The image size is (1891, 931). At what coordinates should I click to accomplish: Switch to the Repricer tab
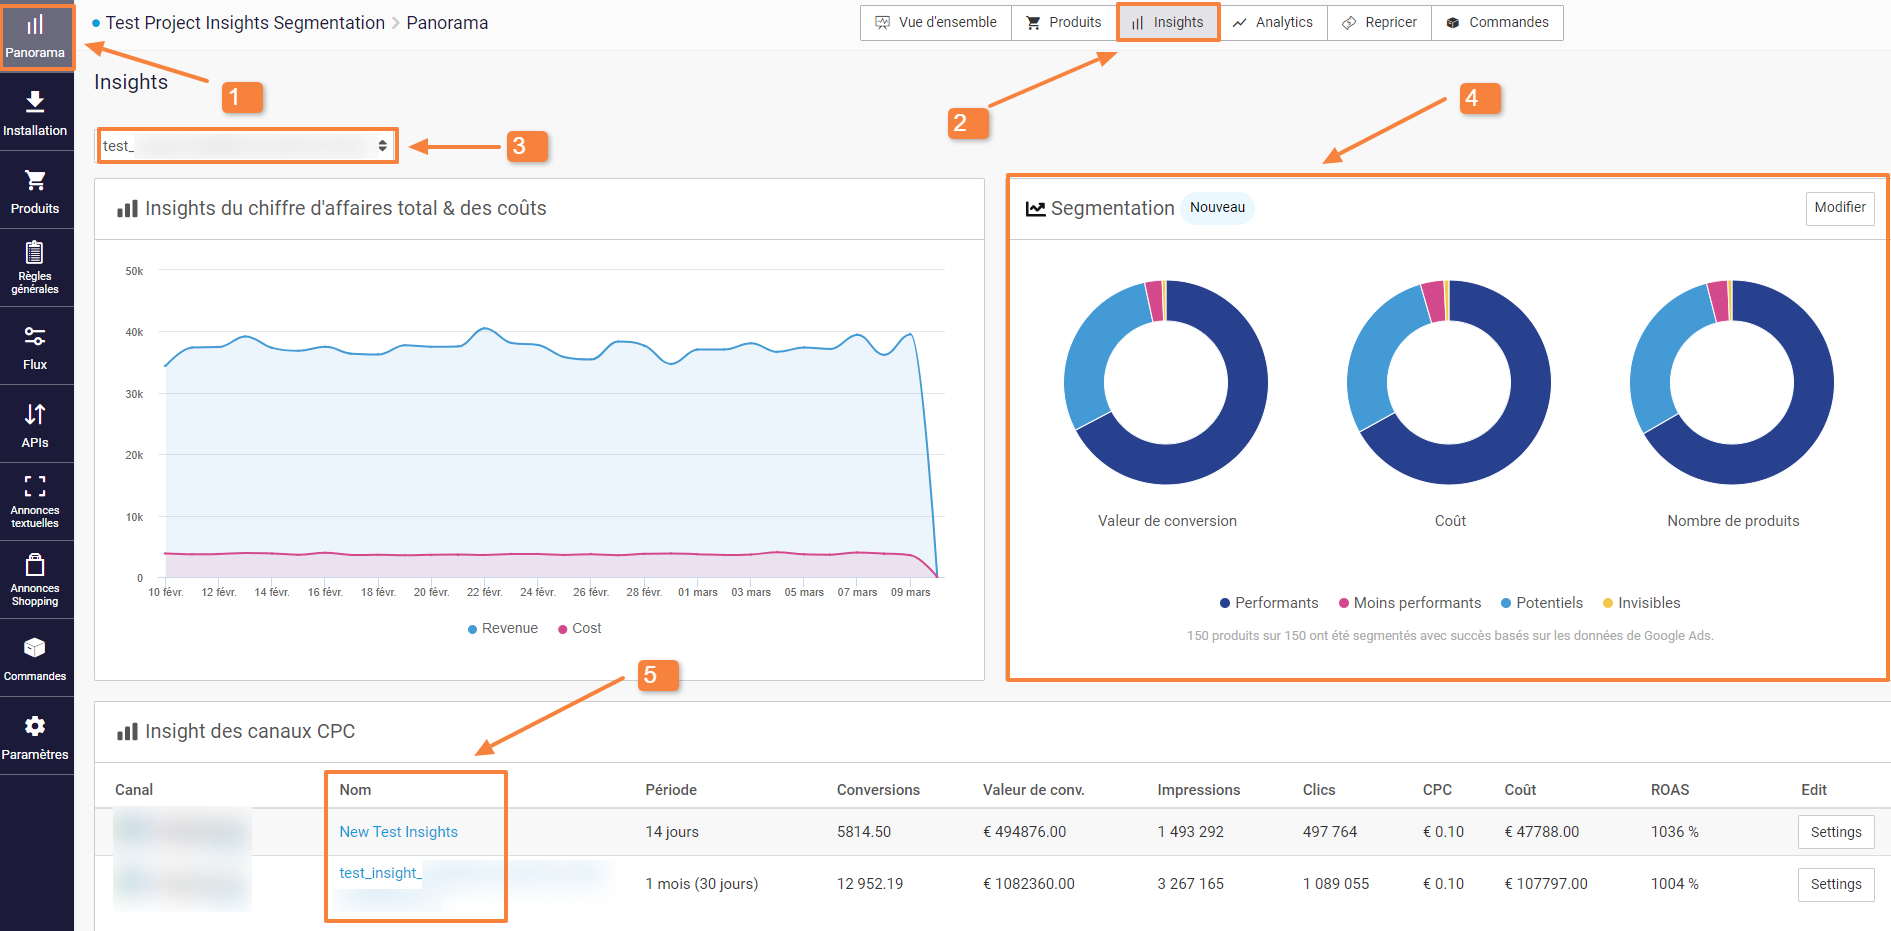pos(1379,22)
